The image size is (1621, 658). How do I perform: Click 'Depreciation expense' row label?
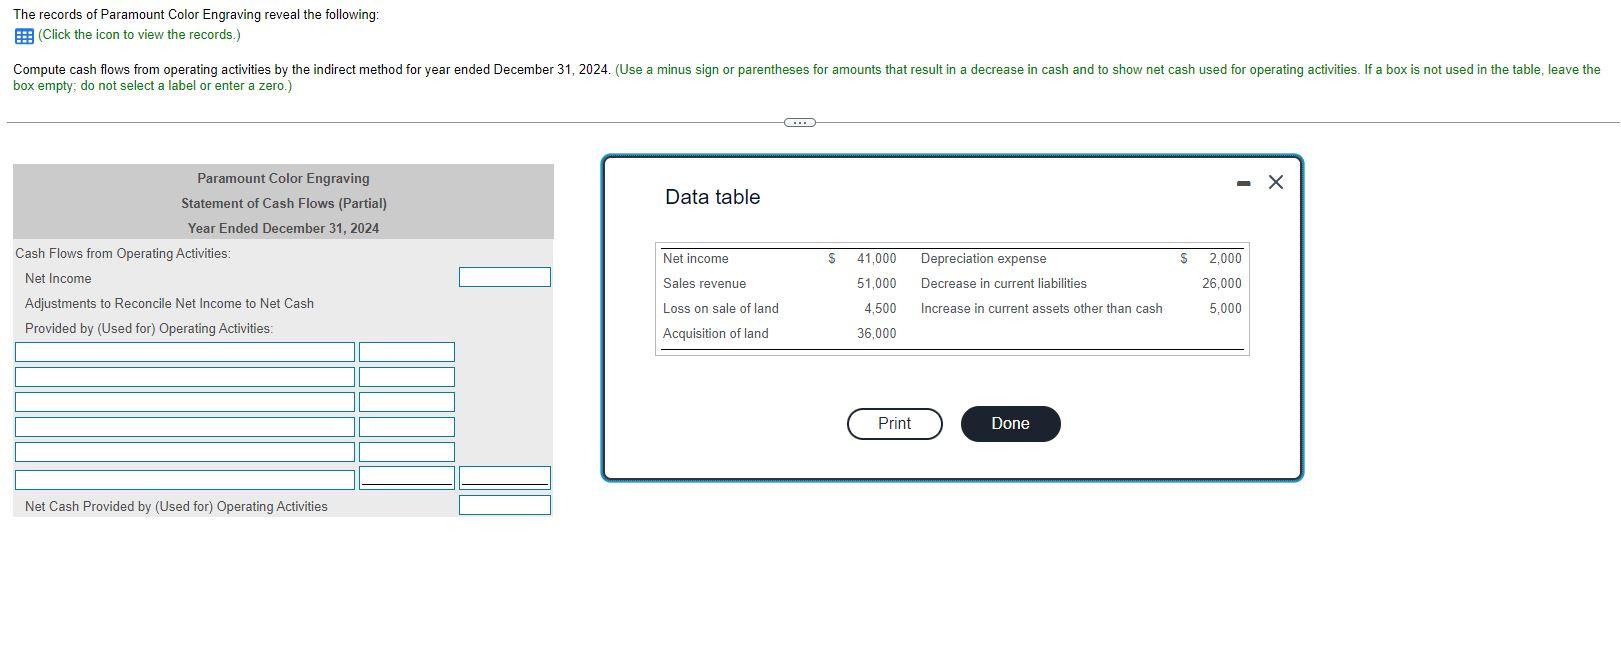point(984,259)
